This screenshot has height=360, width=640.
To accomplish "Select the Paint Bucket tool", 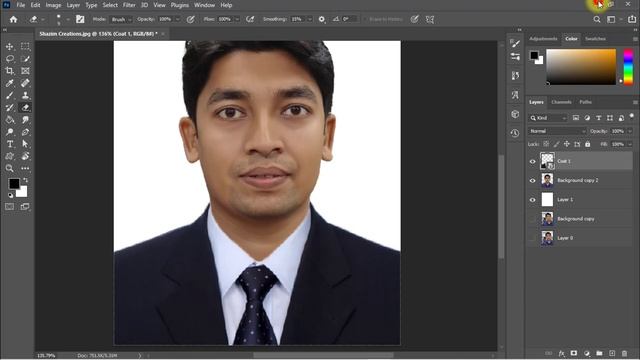I will tap(9, 120).
